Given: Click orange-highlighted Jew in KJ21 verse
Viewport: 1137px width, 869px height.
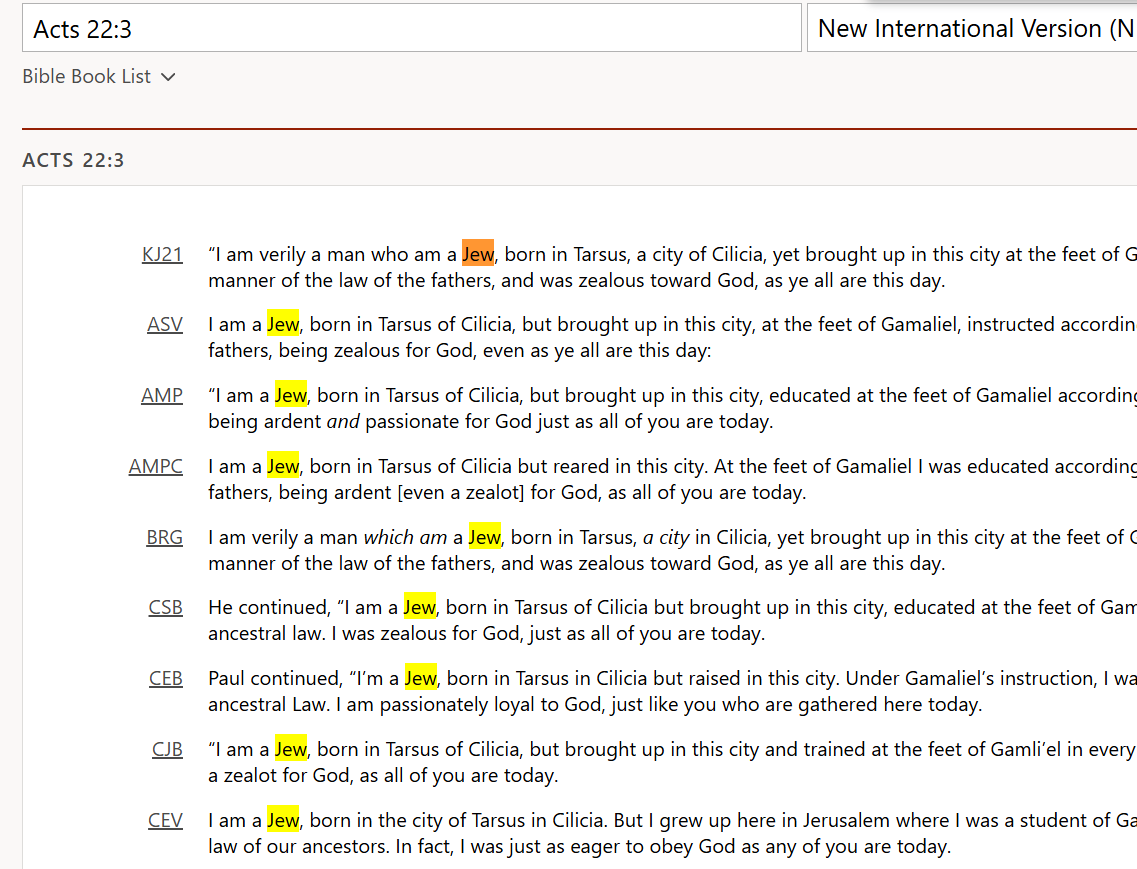Looking at the screenshot, I should pos(478,254).
